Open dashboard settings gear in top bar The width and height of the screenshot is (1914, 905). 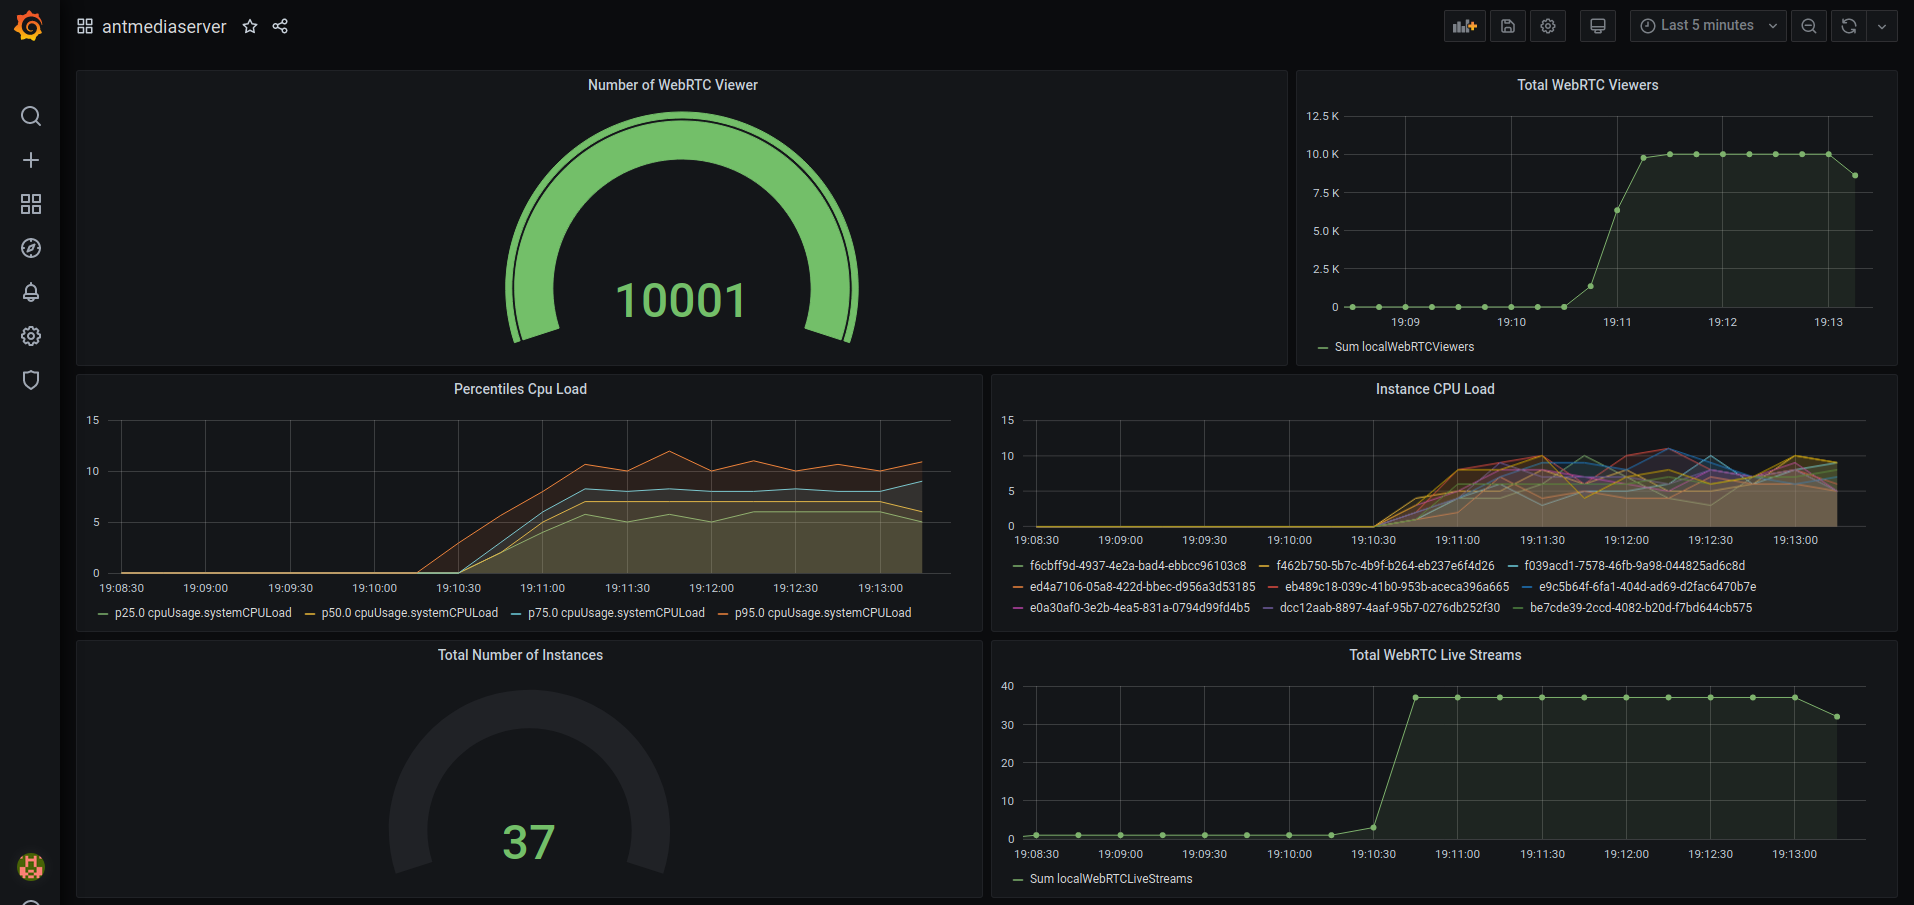(x=1548, y=26)
